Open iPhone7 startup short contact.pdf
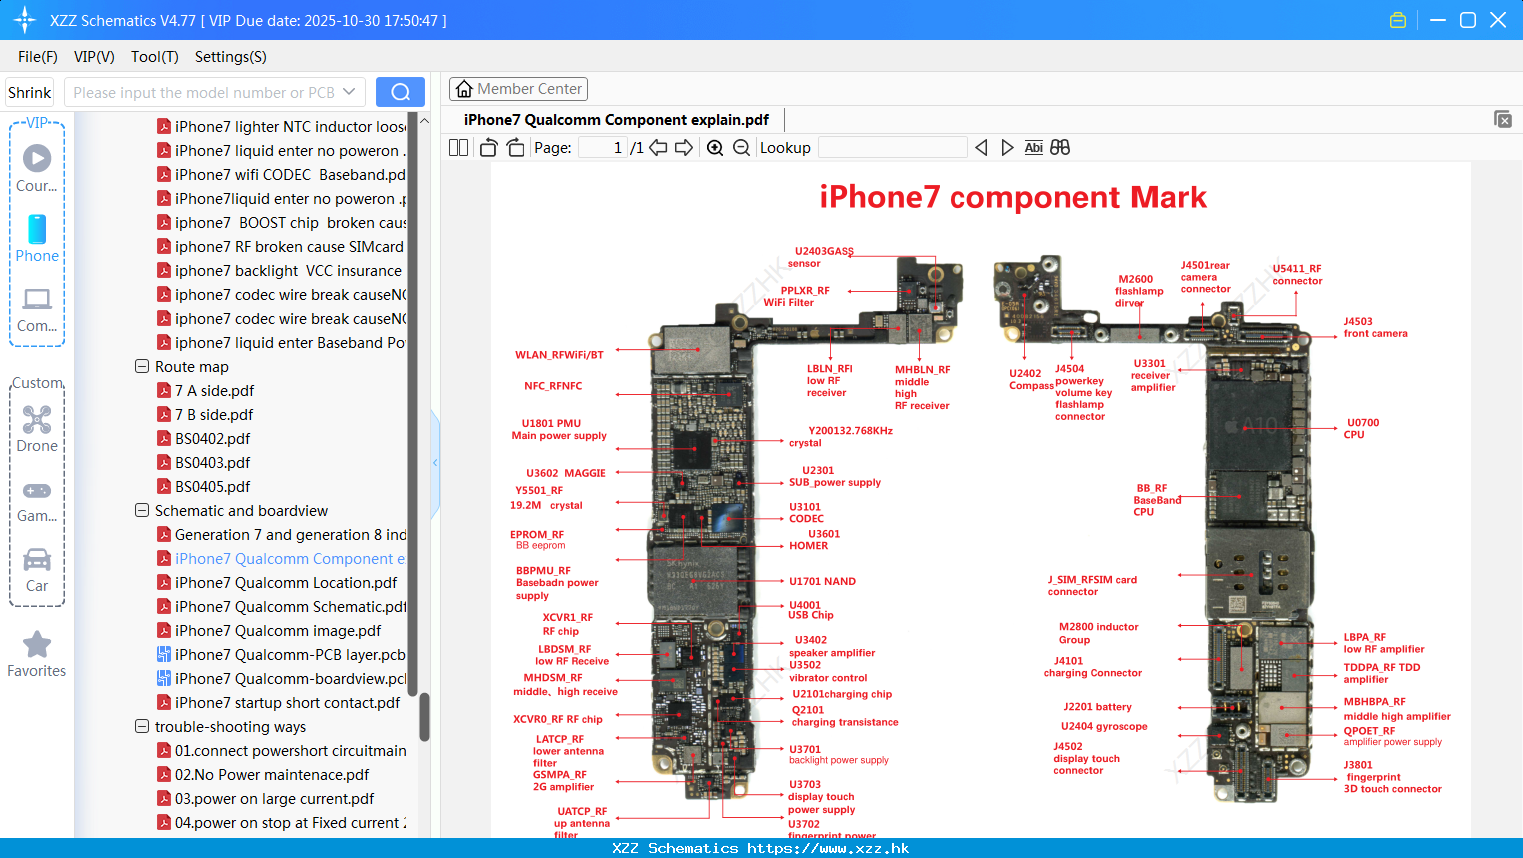 (x=278, y=702)
